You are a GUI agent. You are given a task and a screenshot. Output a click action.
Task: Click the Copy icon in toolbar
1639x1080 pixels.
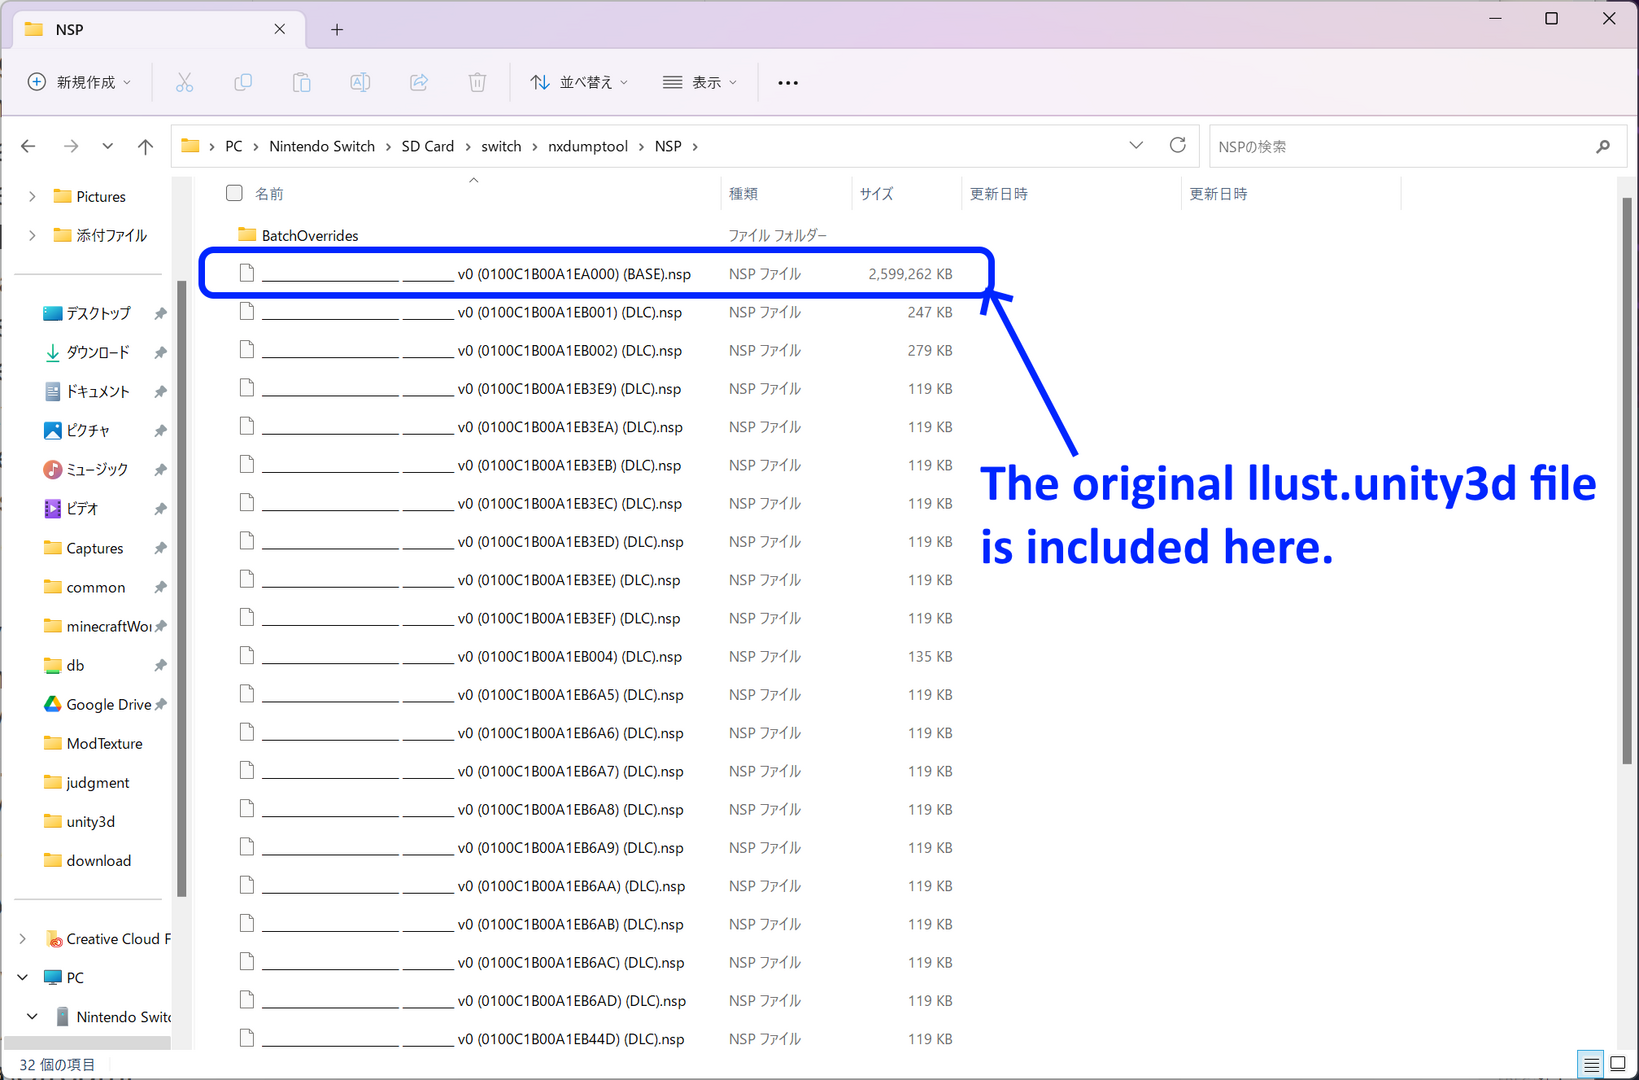point(243,83)
